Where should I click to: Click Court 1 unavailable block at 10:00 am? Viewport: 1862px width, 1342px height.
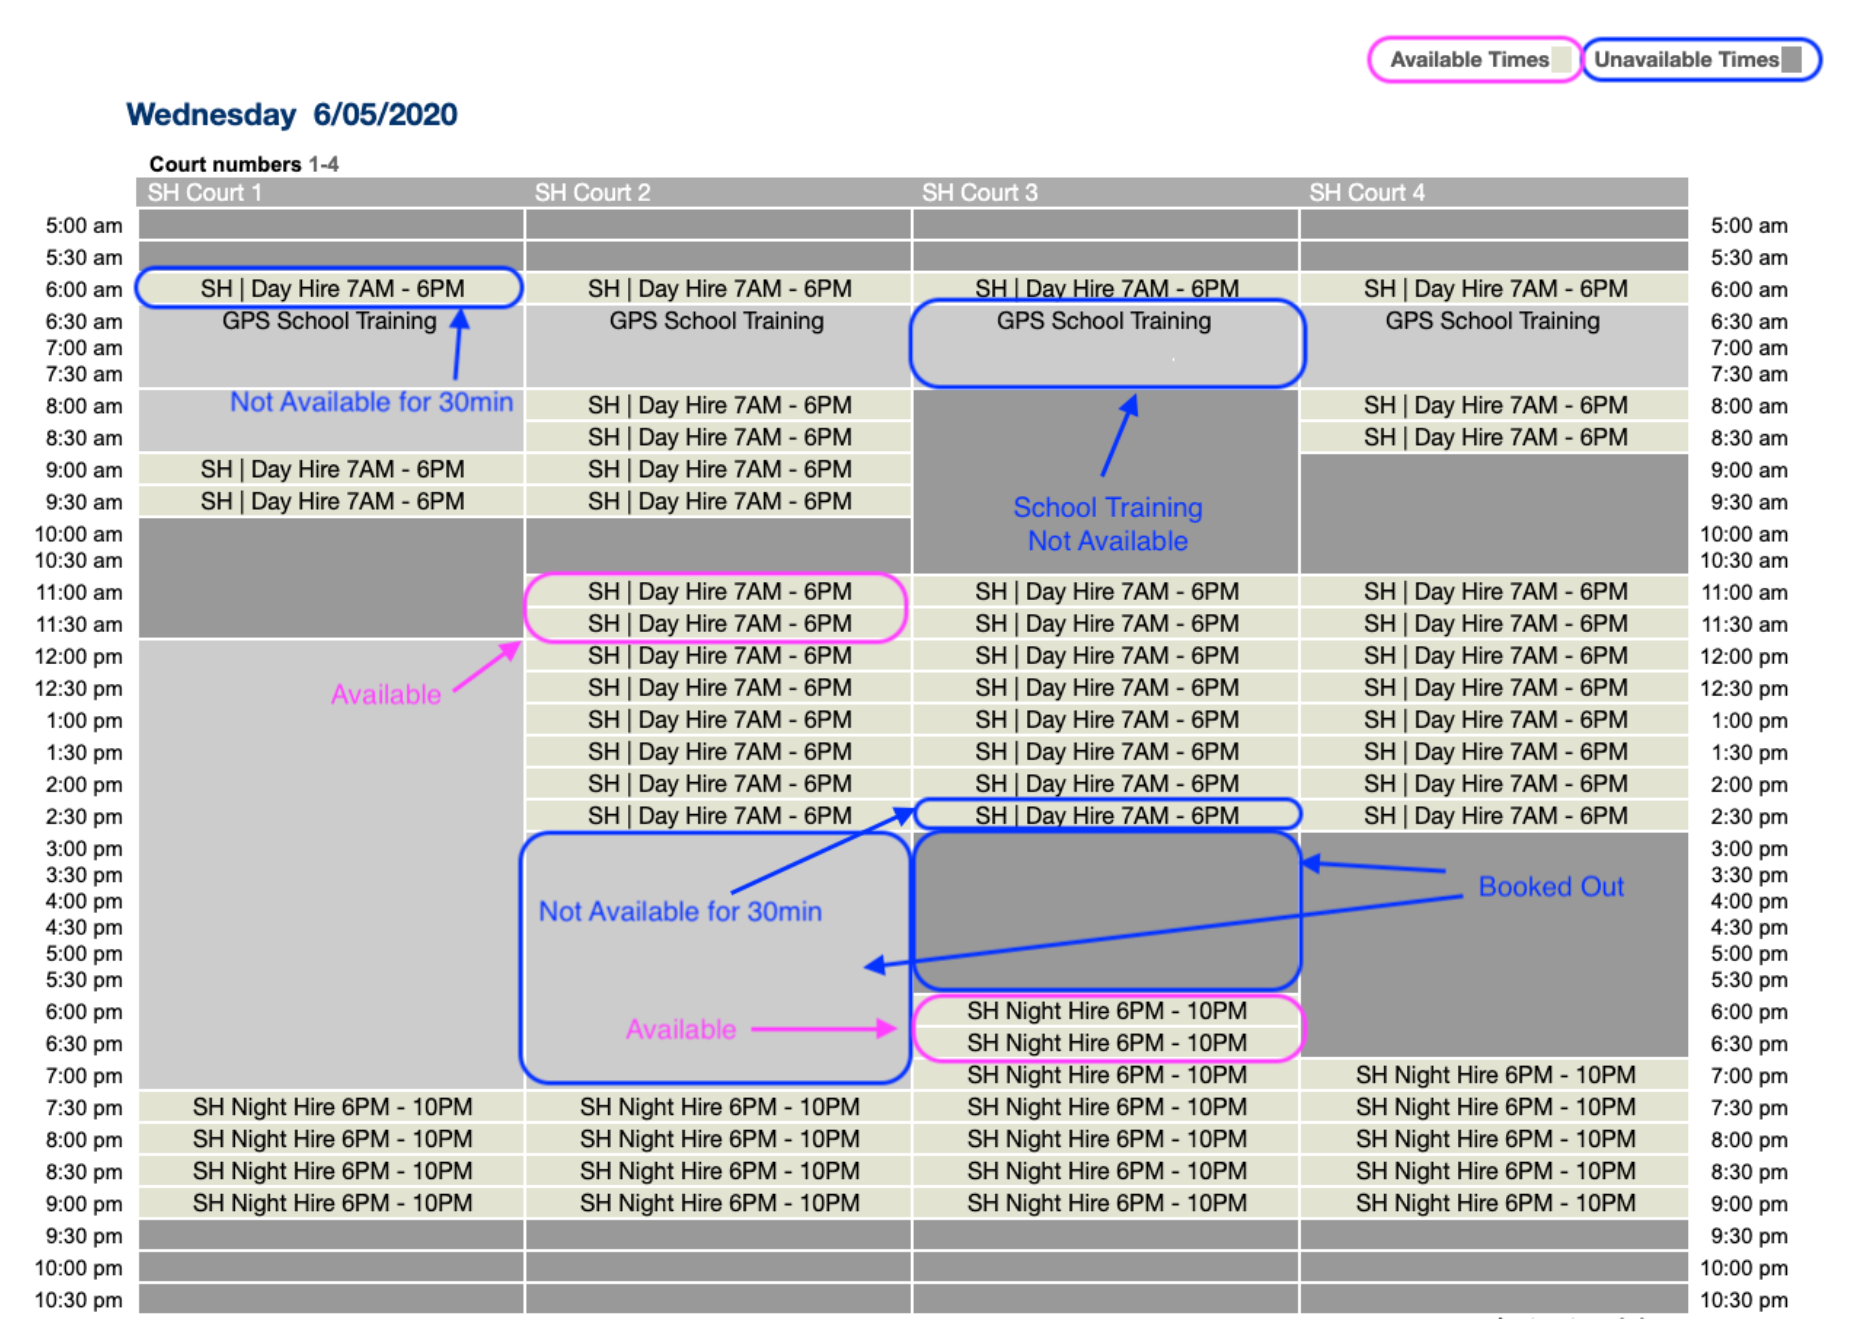(x=331, y=578)
